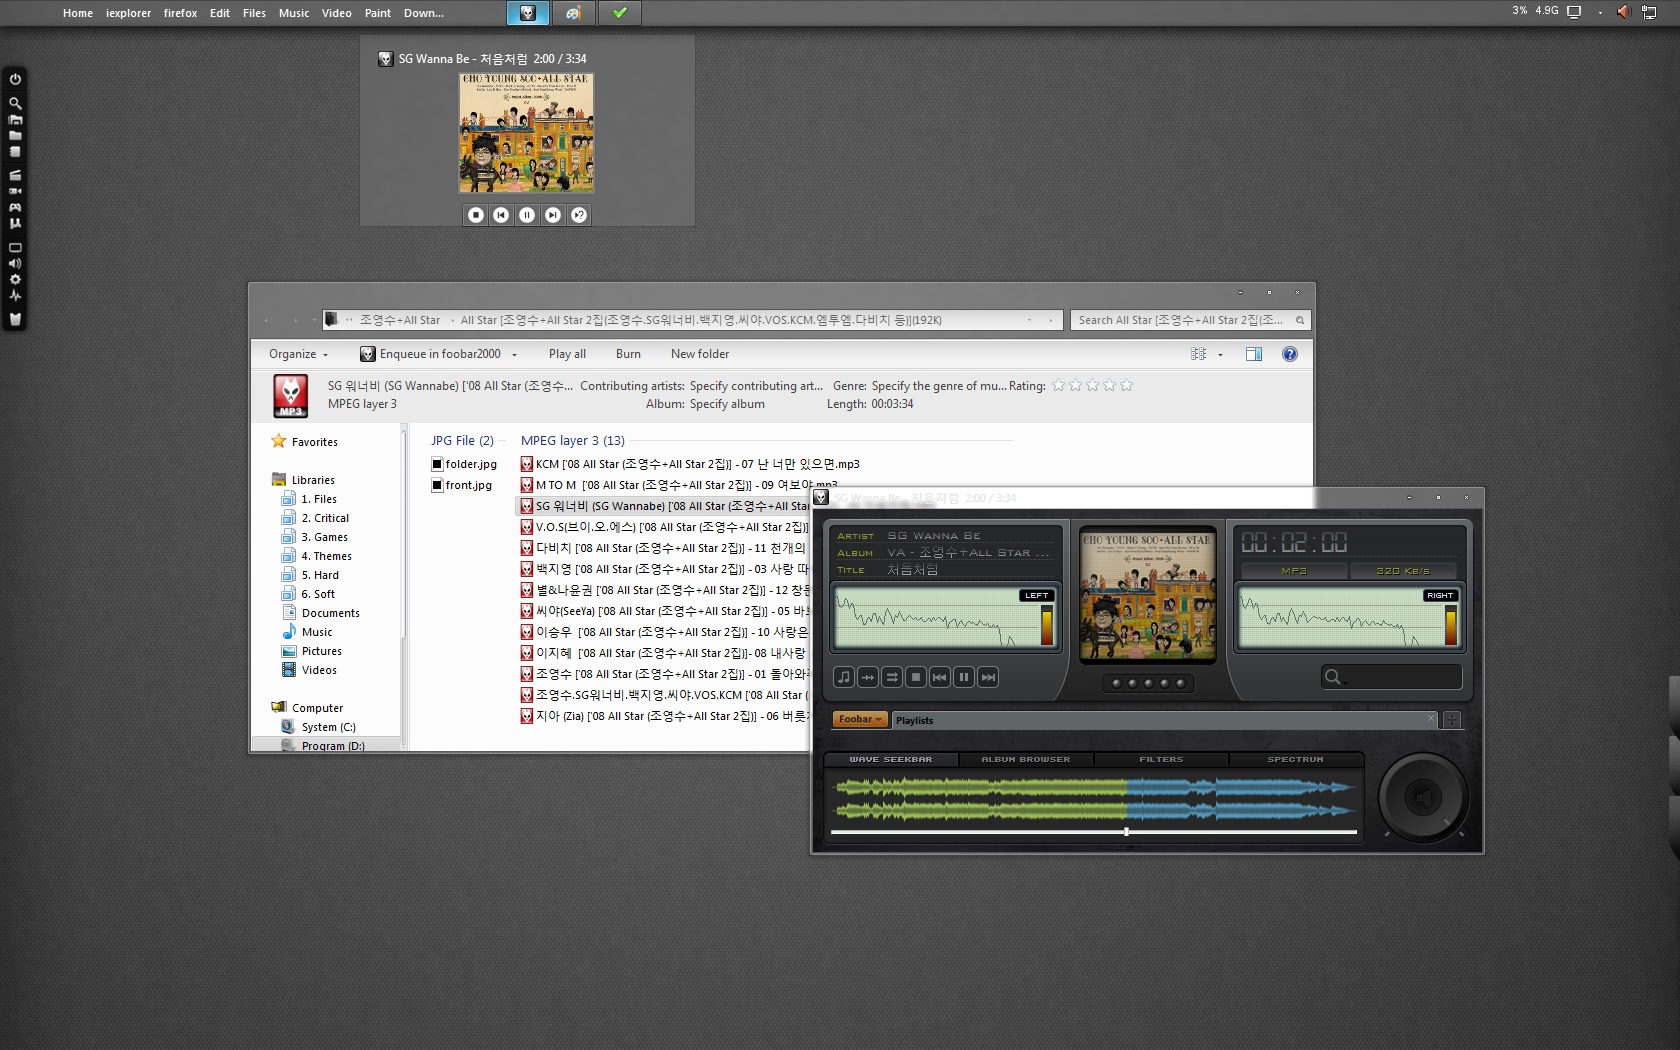Click album art thumbnail in desktop widget

click(x=526, y=132)
